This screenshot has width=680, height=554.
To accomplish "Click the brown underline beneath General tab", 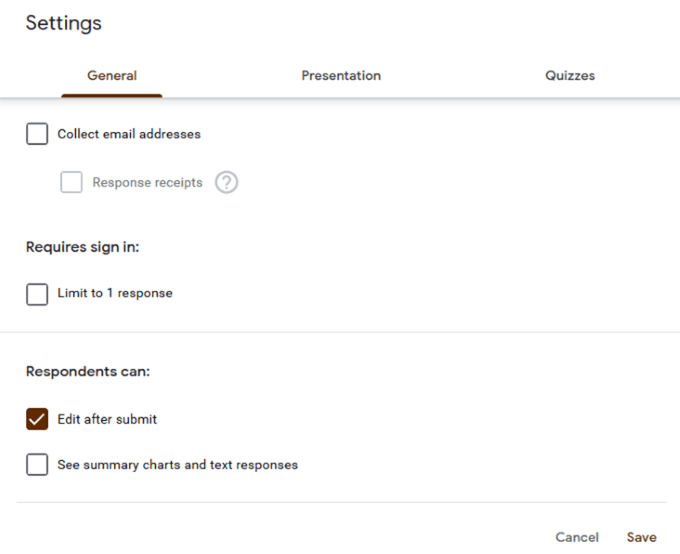I will point(112,96).
